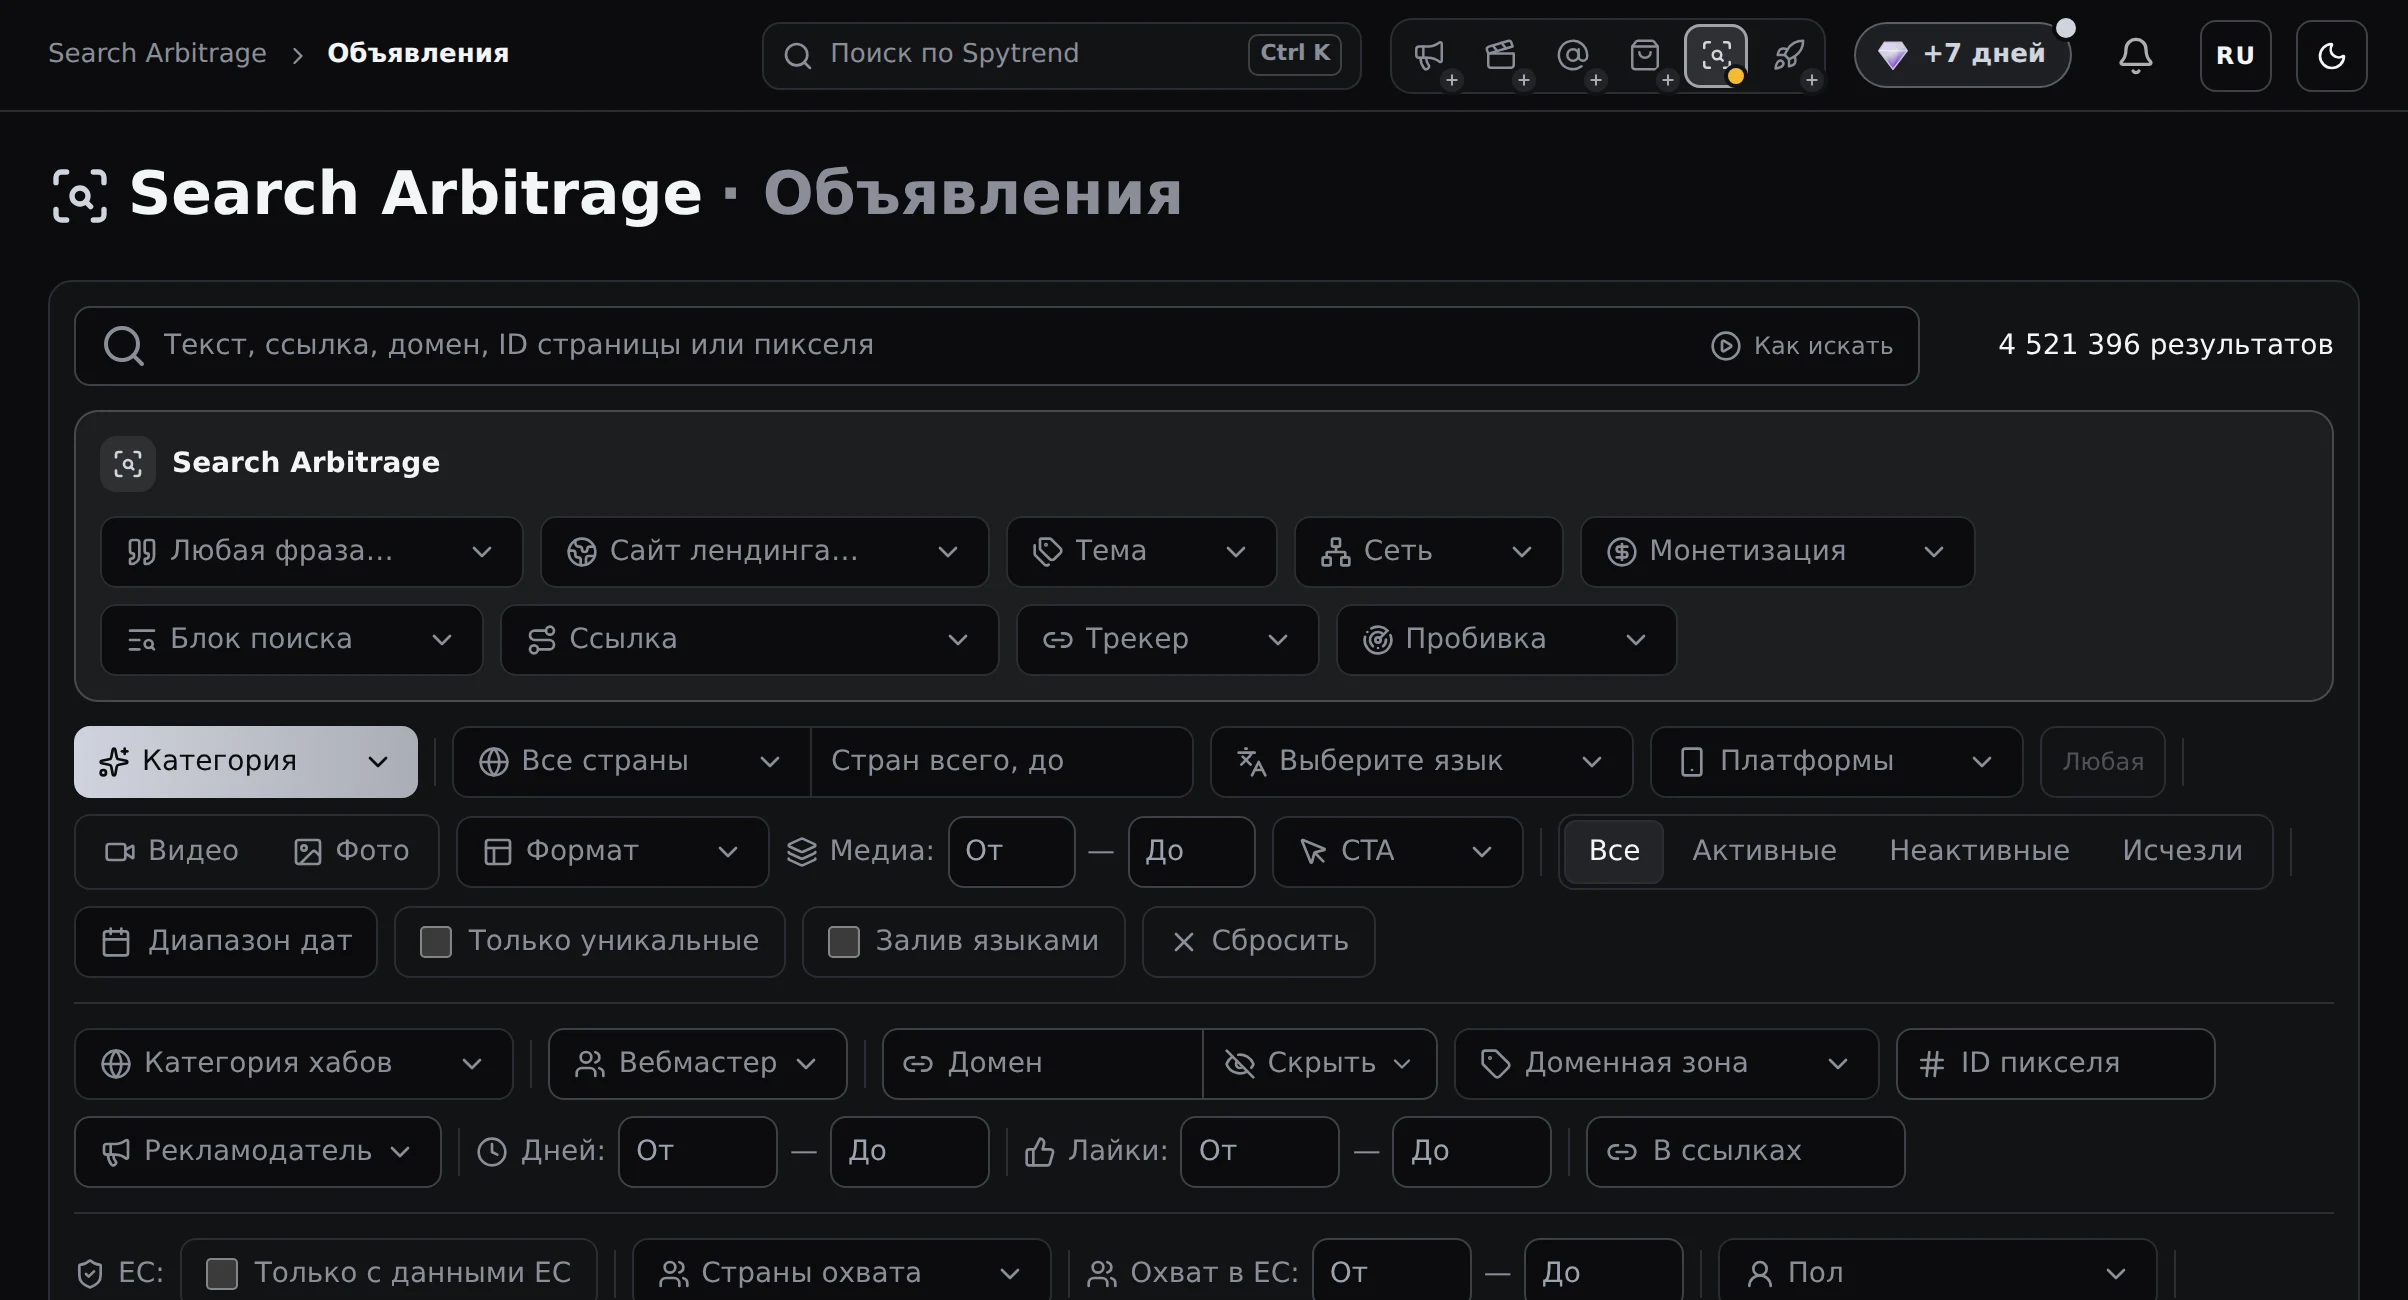
Task: Open the rocket section icon
Action: tap(1789, 55)
